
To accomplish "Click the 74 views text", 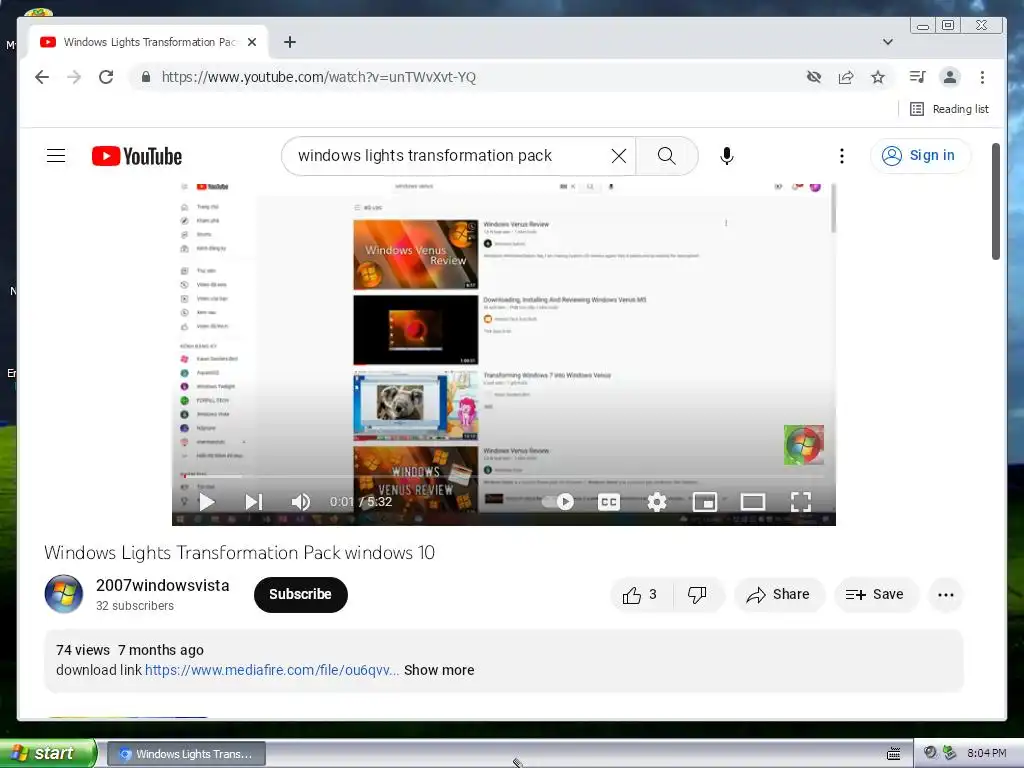I will point(83,650).
